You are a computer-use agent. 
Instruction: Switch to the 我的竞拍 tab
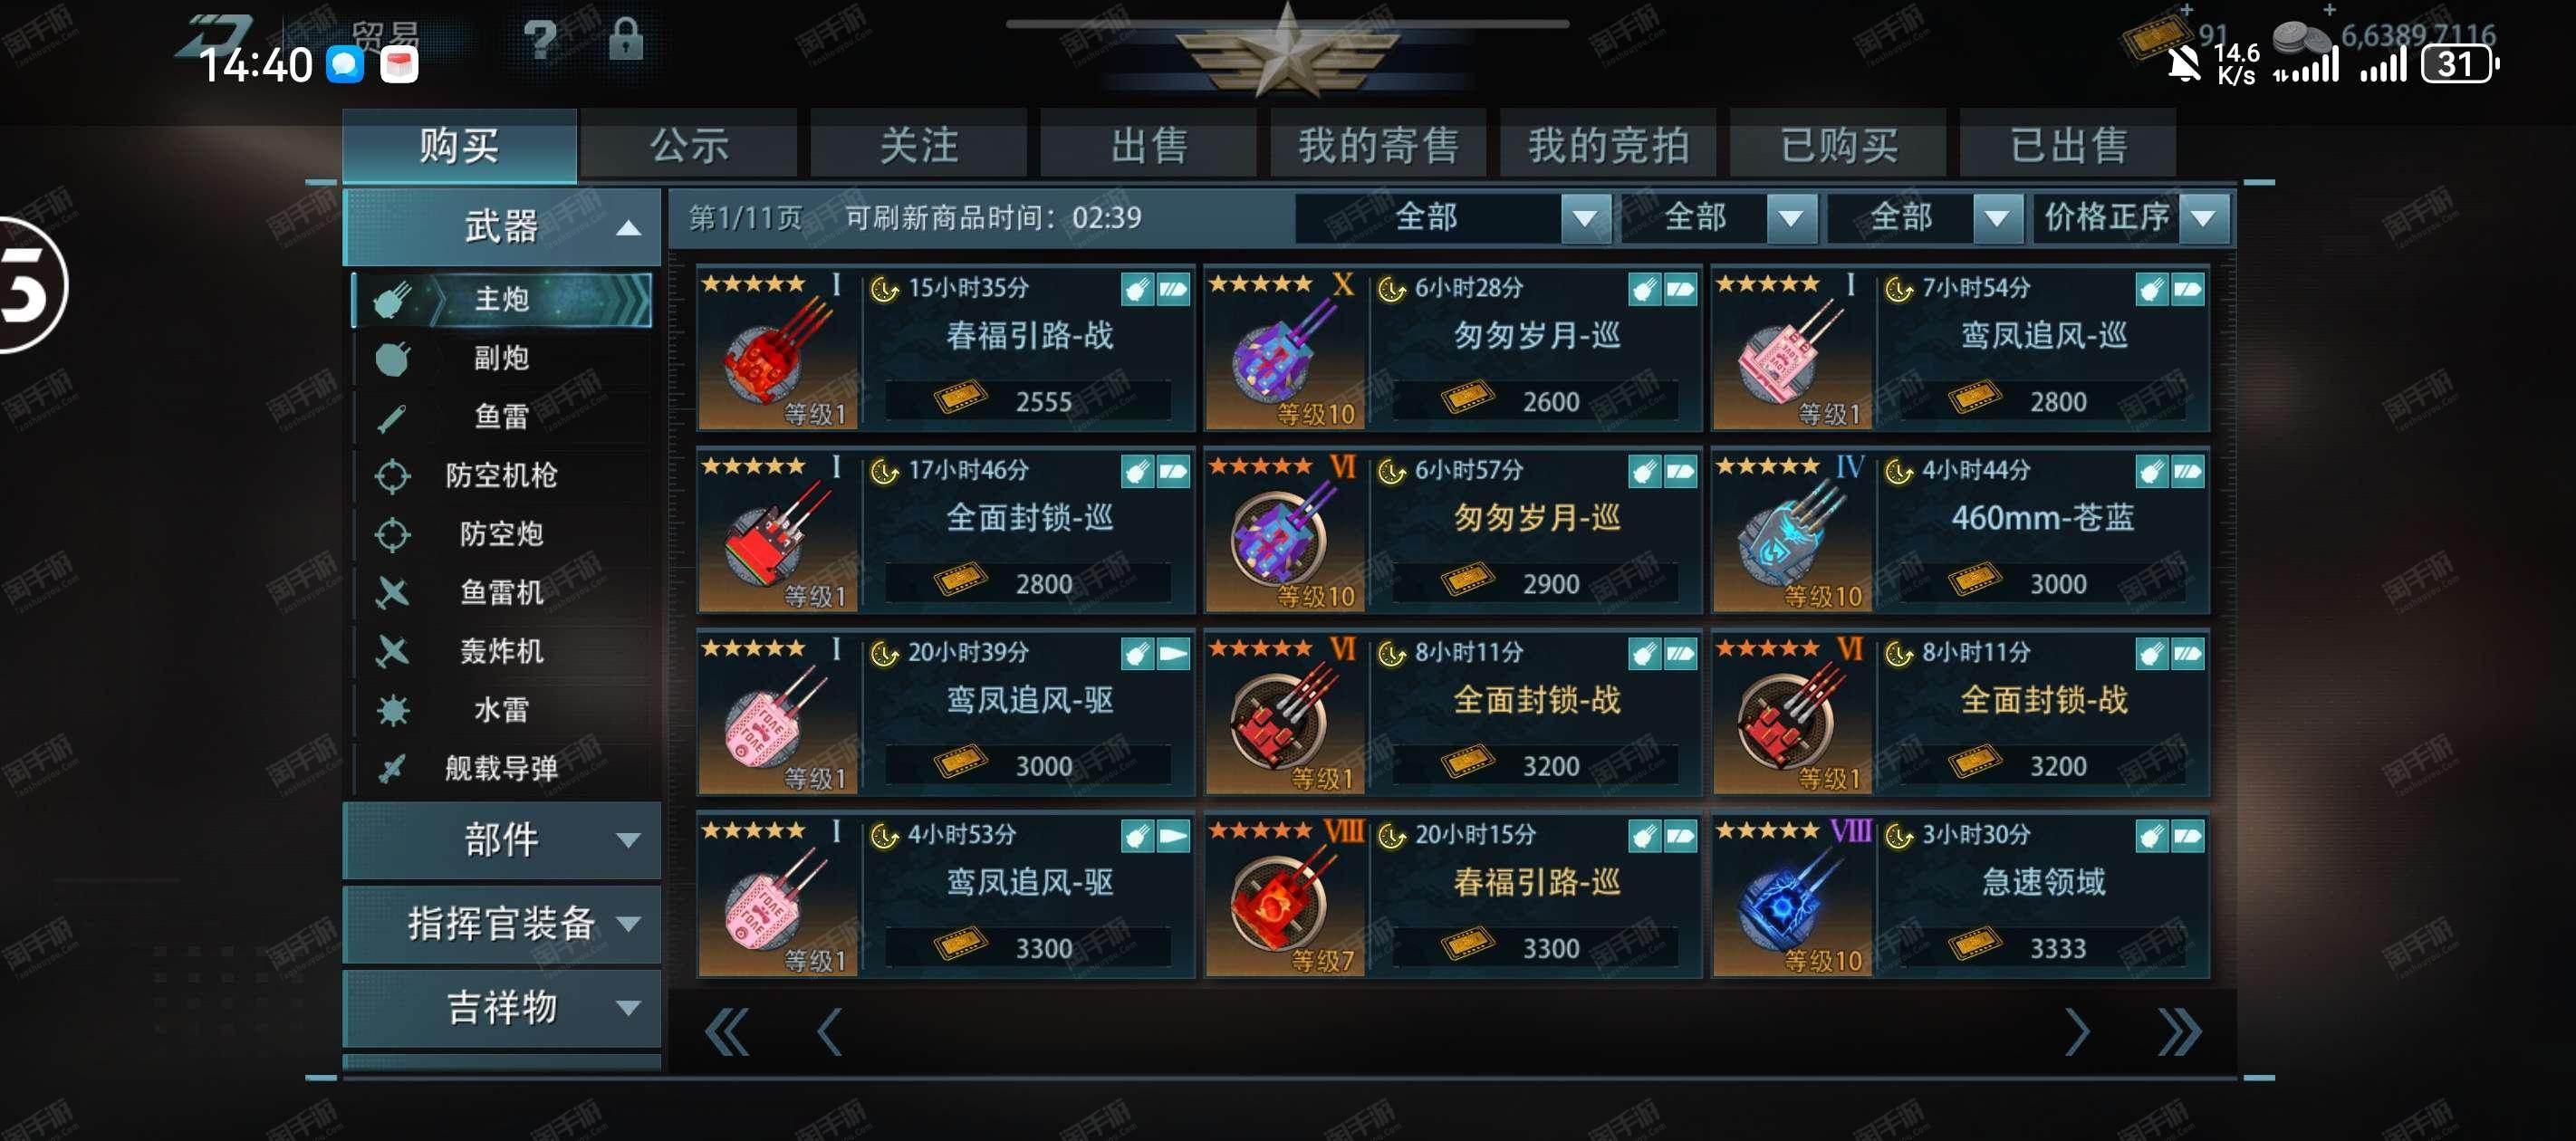pyautogui.click(x=1607, y=146)
